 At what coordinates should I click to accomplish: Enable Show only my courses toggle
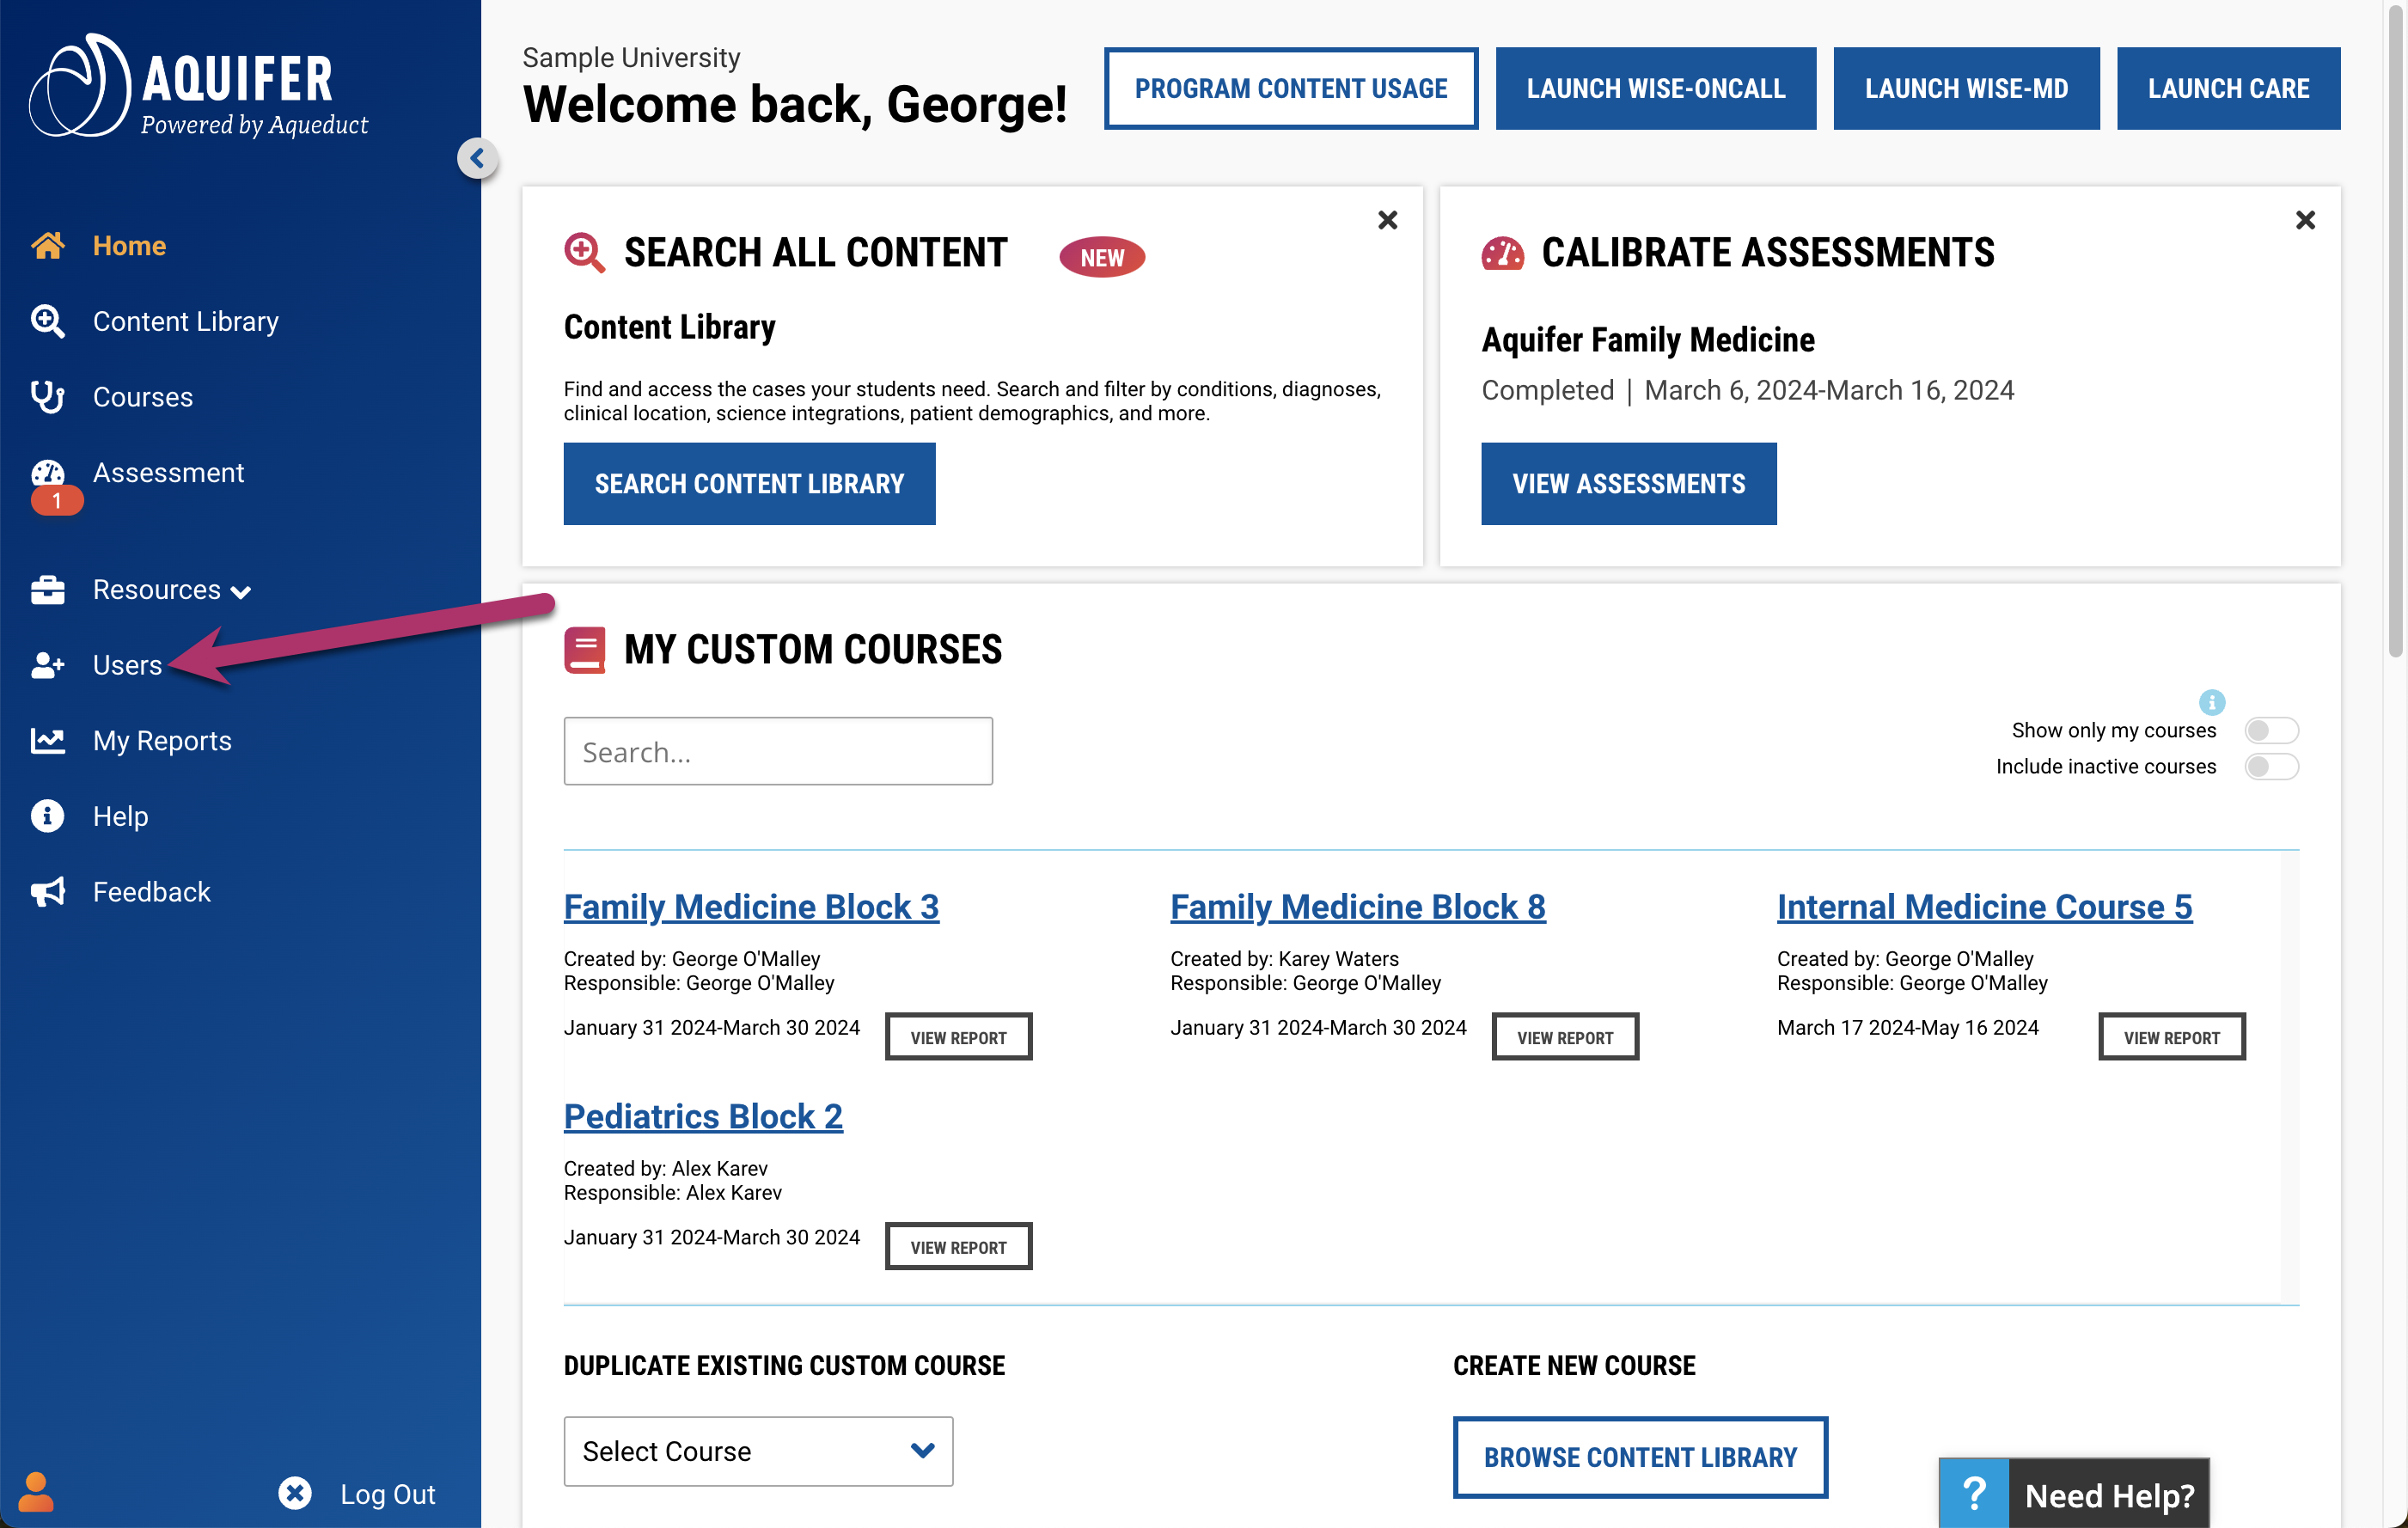click(2270, 730)
